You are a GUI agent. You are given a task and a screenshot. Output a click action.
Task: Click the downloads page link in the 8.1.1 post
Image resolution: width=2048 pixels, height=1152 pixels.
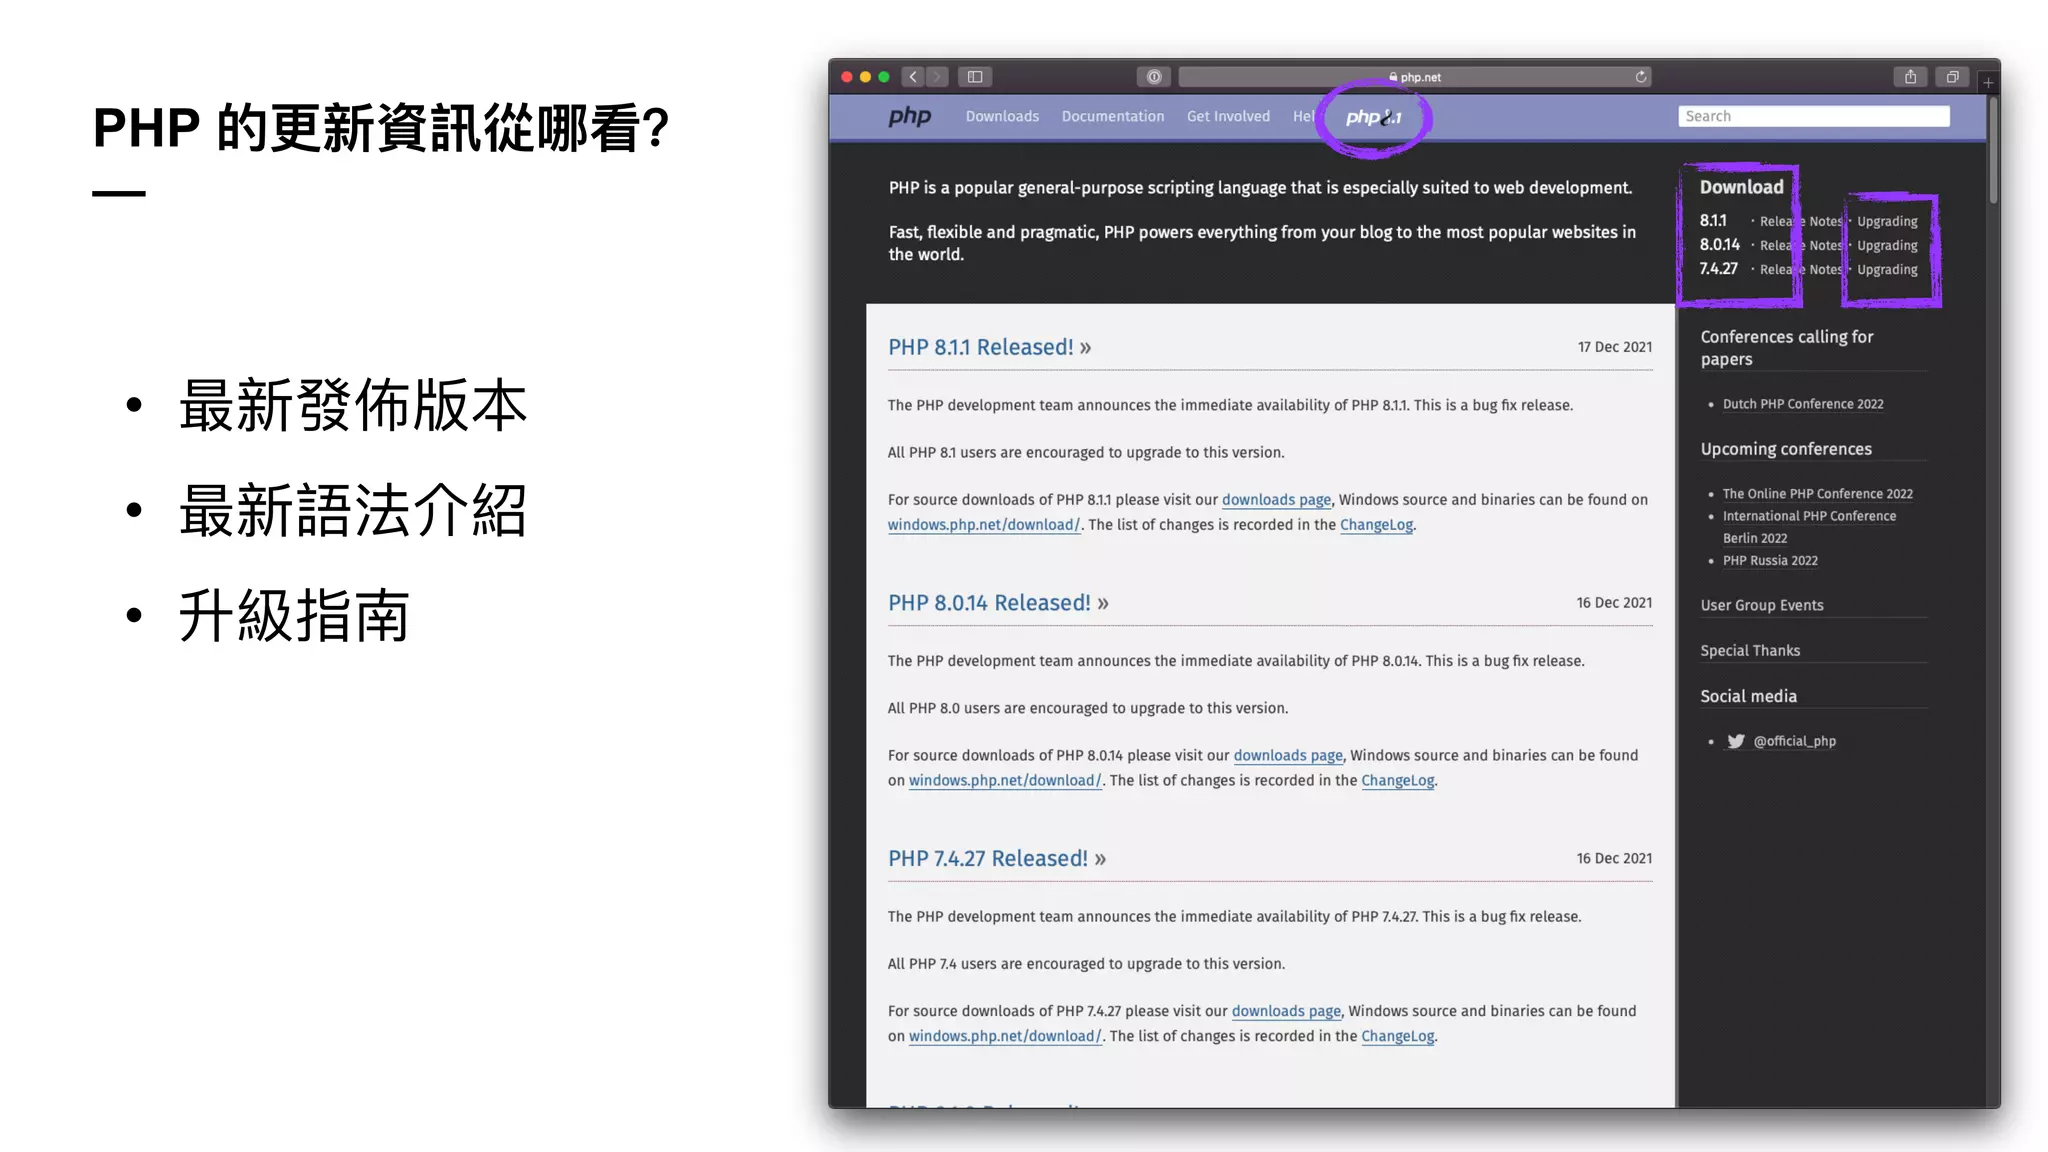tap(1276, 500)
